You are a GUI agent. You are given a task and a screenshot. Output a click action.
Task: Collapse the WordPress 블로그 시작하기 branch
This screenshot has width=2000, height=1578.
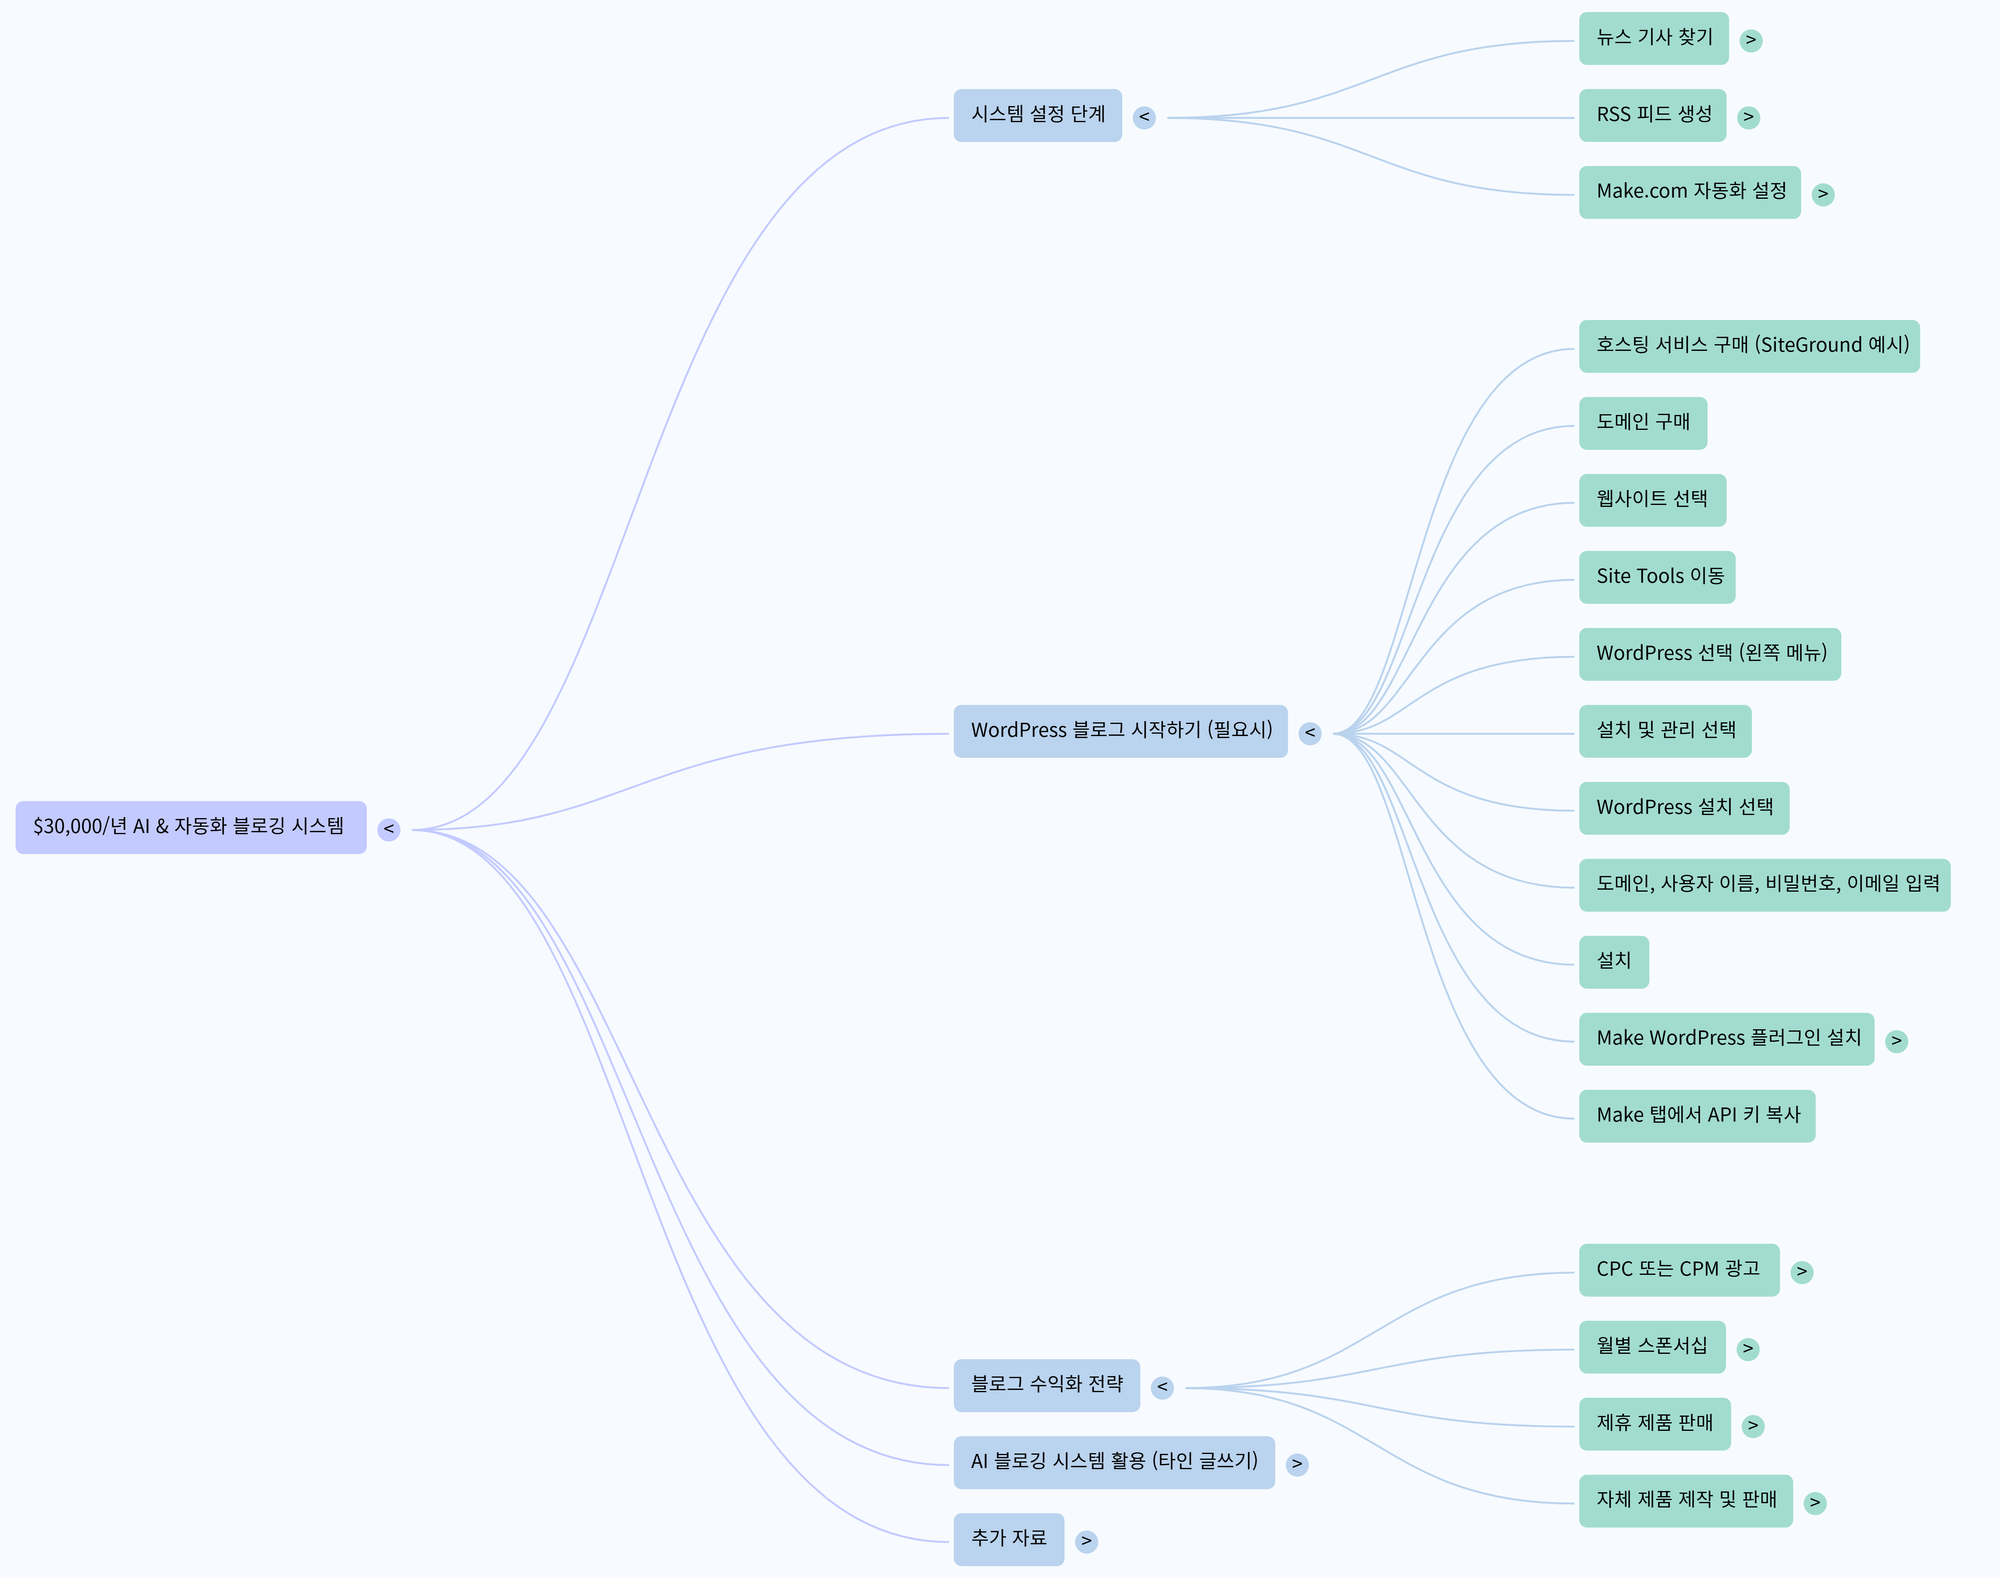(x=1310, y=733)
